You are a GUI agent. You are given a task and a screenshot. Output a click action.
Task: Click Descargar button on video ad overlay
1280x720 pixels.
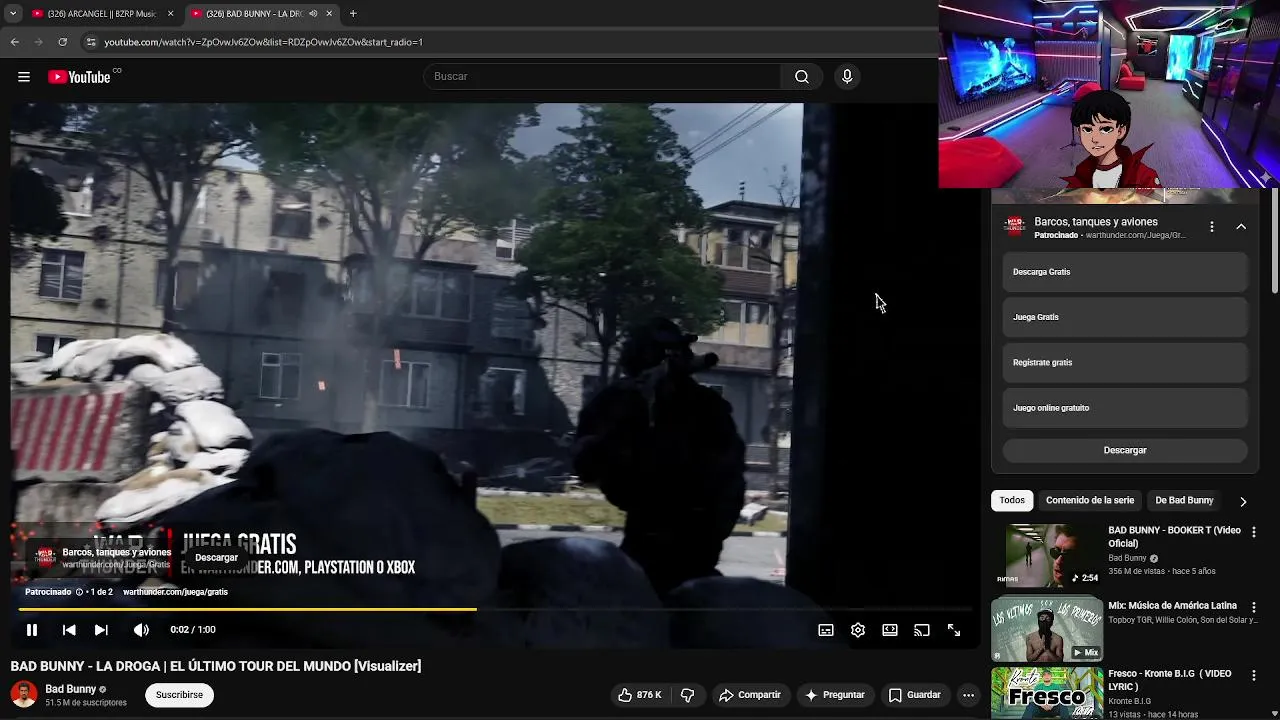(x=216, y=558)
